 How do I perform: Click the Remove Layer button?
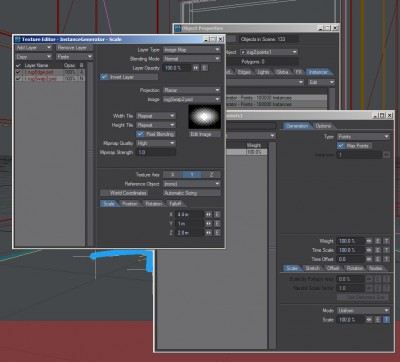[x=74, y=48]
